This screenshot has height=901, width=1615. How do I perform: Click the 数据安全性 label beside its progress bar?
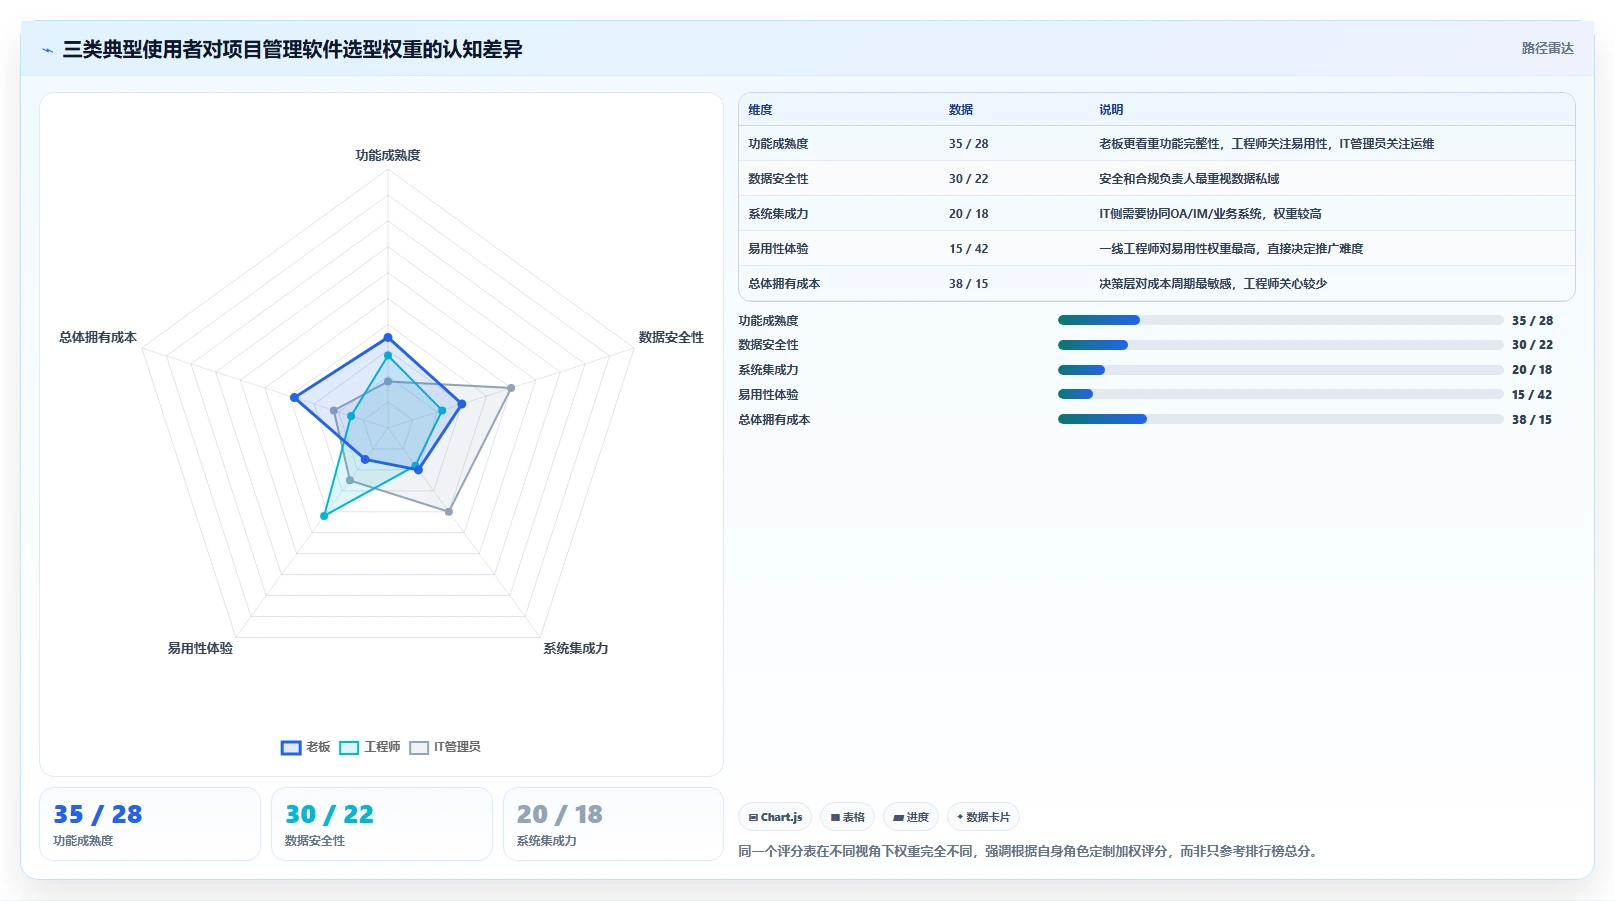click(x=768, y=345)
